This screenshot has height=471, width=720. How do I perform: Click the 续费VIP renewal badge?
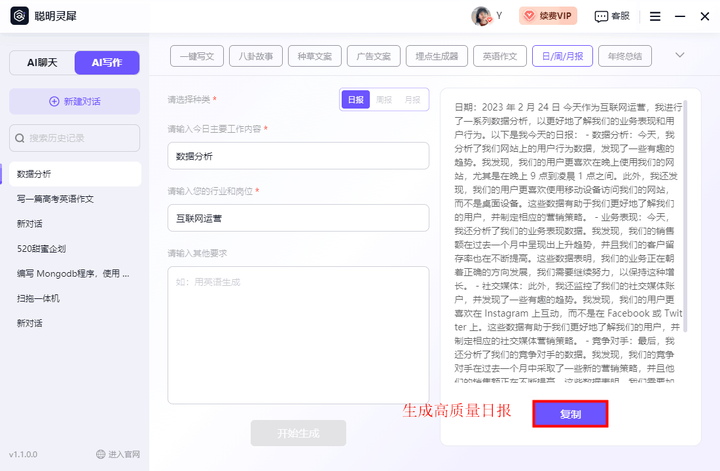tap(548, 16)
